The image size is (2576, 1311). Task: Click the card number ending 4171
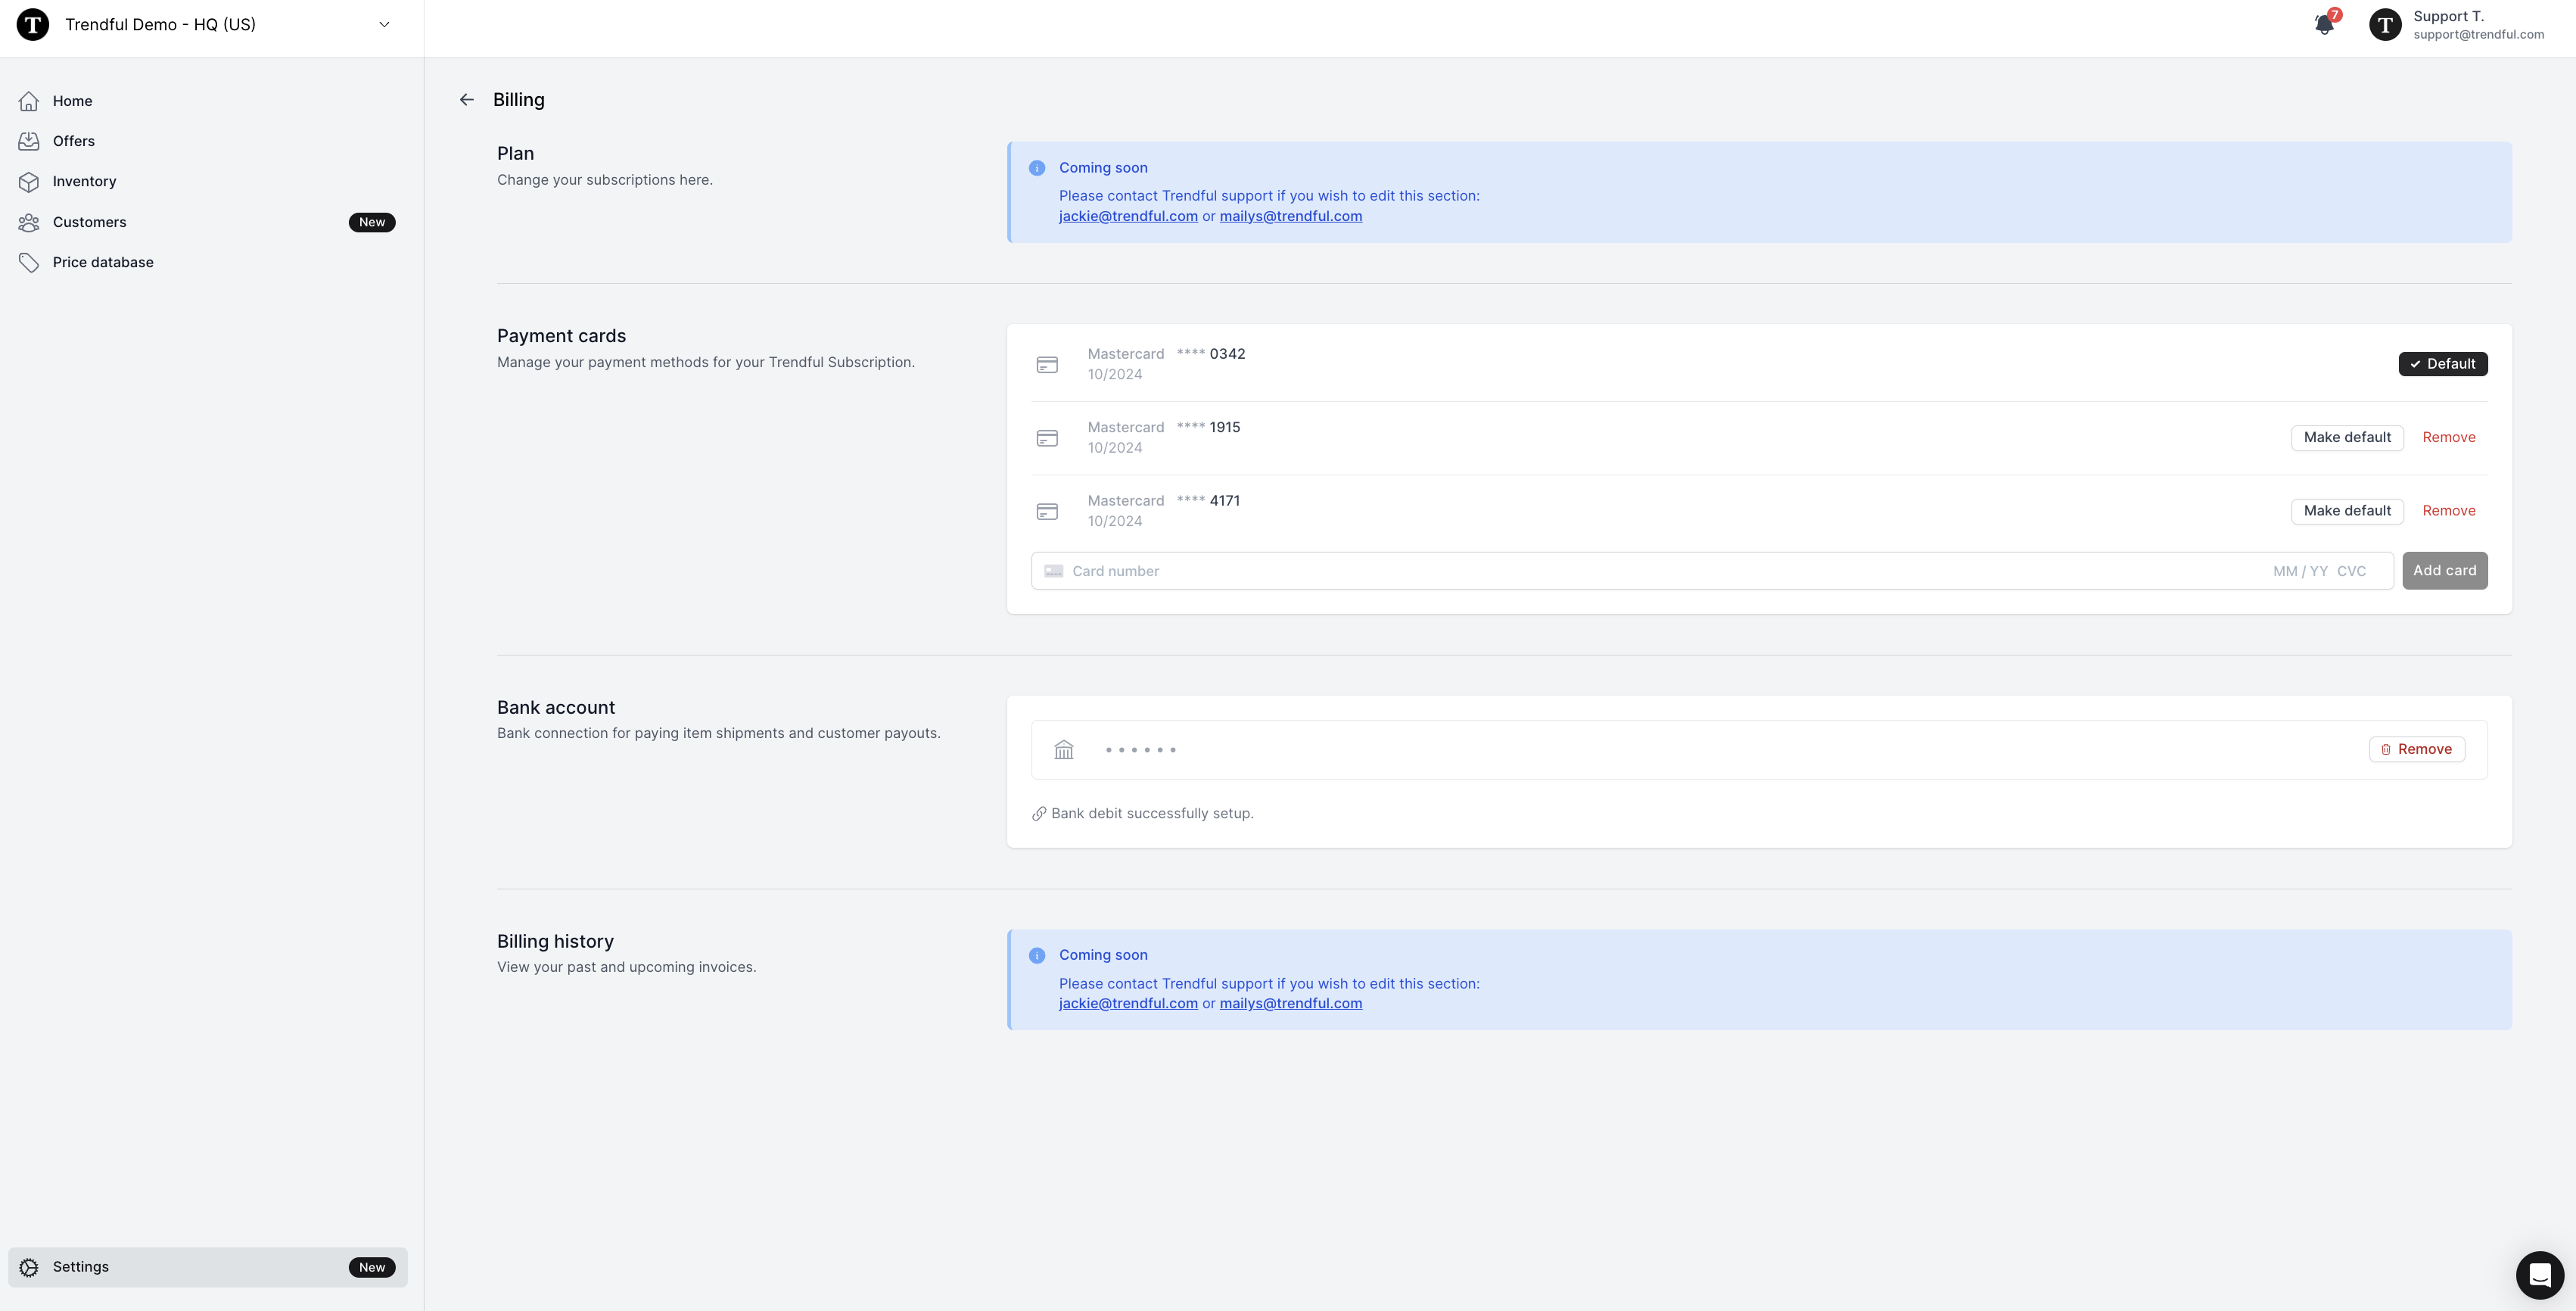(1208, 501)
